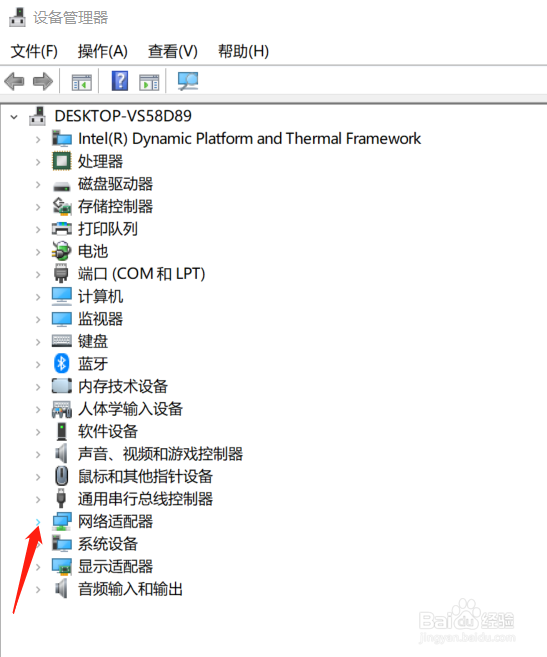Viewport: 547px width, 657px height.
Task: Click the 存储控制器 storage controller icon
Action: pyautogui.click(x=62, y=206)
